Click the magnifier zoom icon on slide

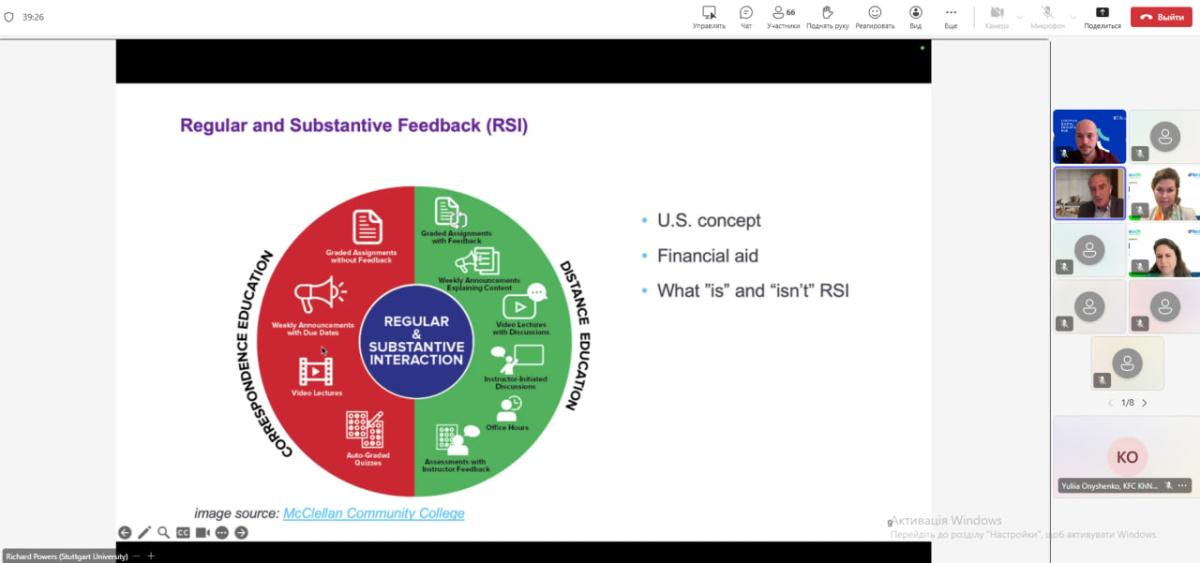pyautogui.click(x=163, y=532)
